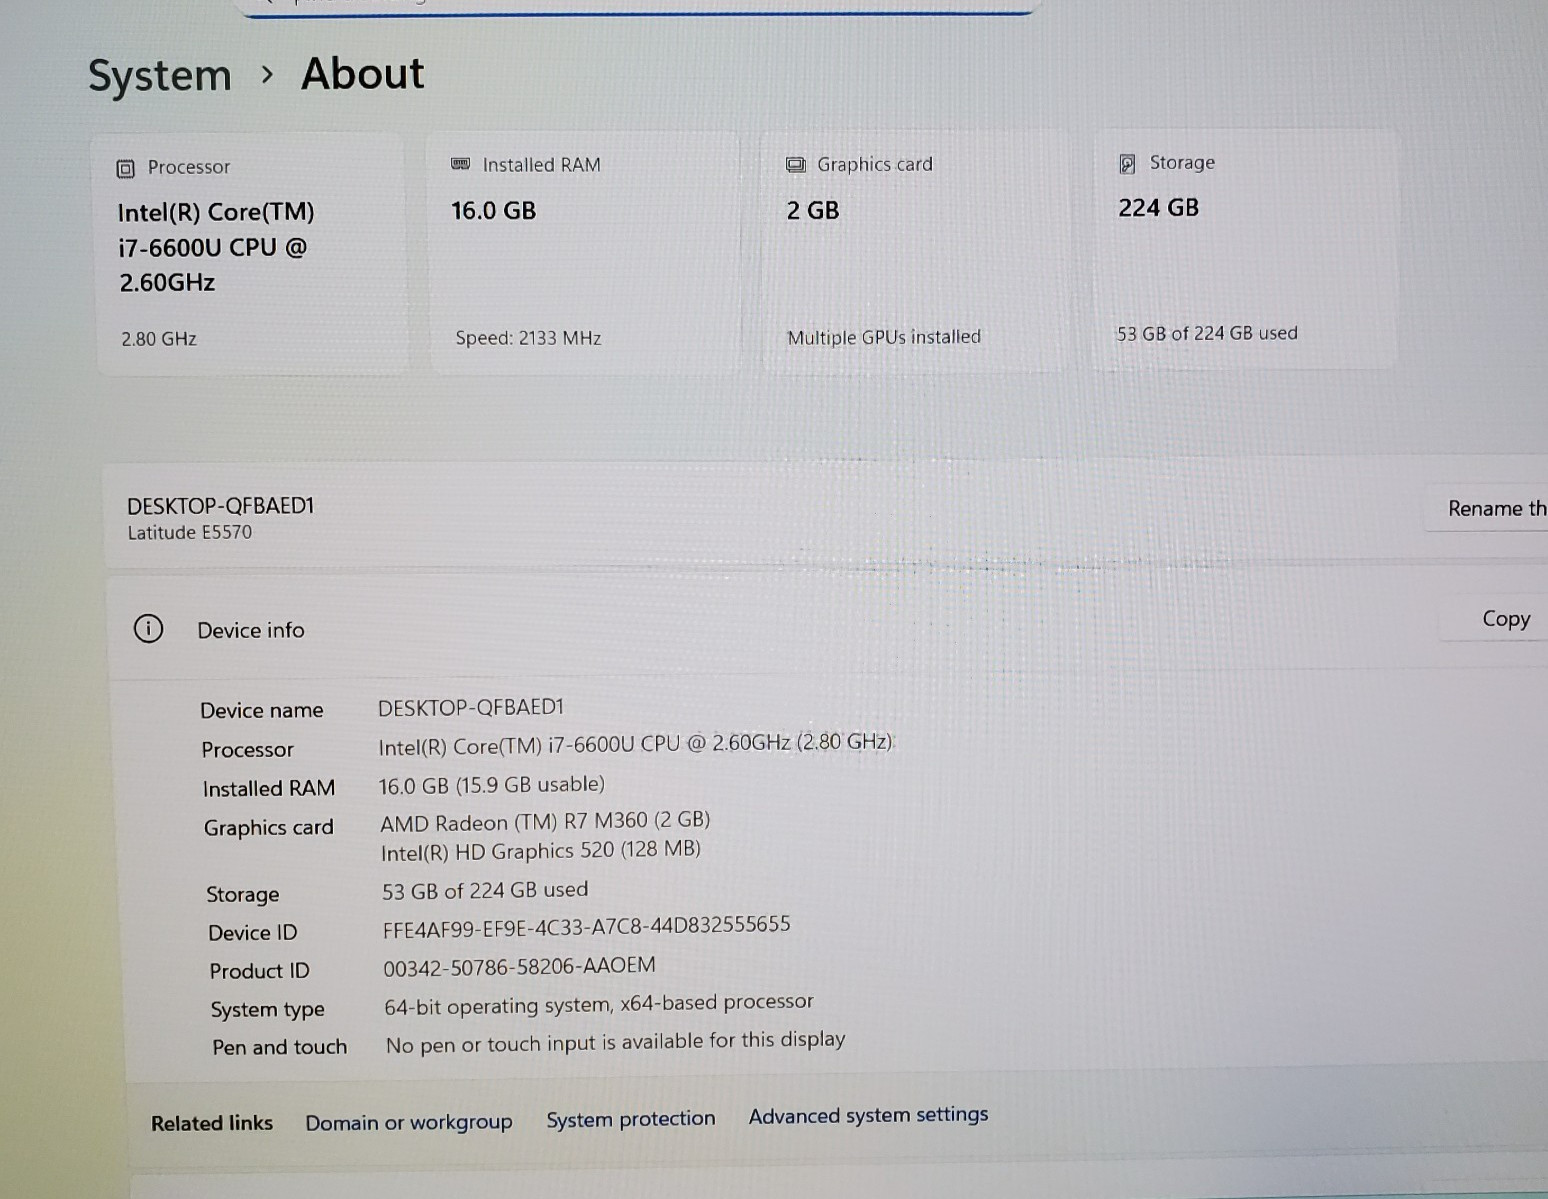
Task: Click 53 GB of 224 GB used in Storage card
Action: (1207, 333)
